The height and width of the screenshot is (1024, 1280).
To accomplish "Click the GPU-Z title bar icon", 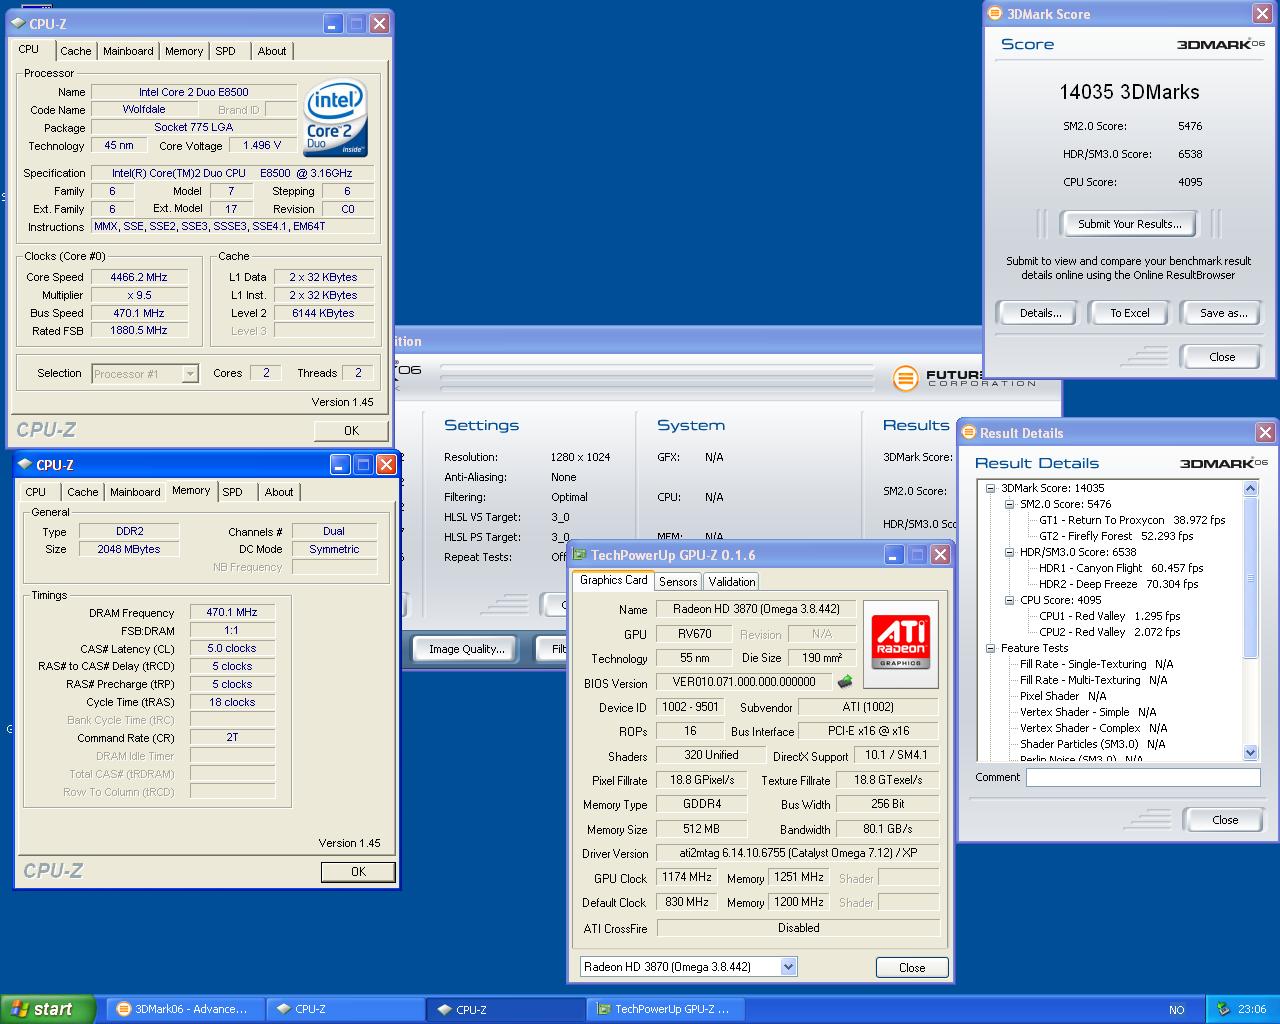I will point(579,555).
